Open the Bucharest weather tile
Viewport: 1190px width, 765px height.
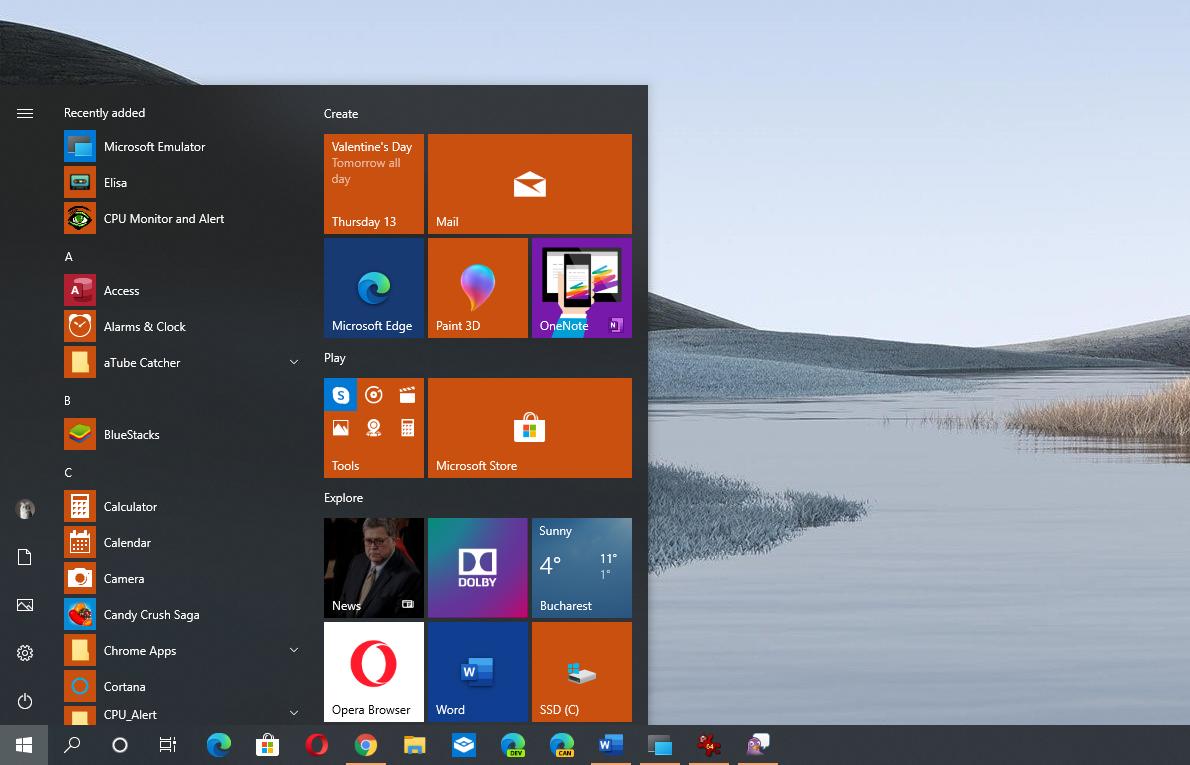(x=581, y=568)
